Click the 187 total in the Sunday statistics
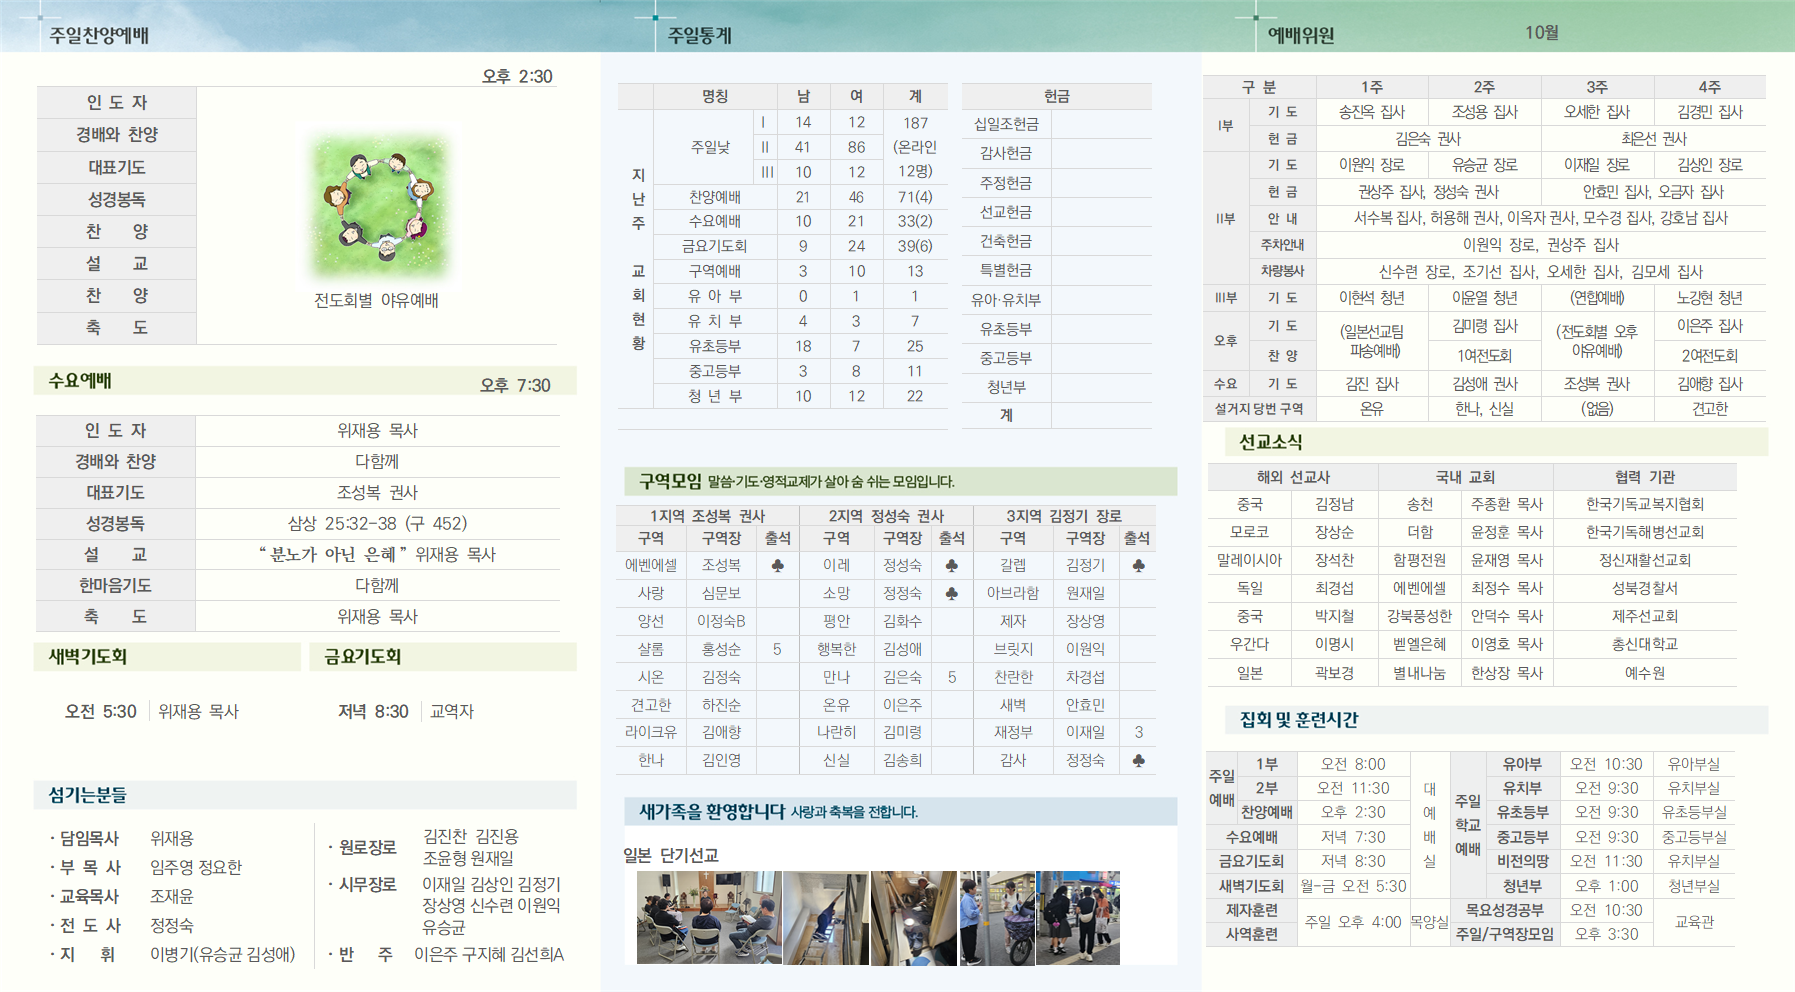Screen dimensions: 1795x992 [x=915, y=123]
